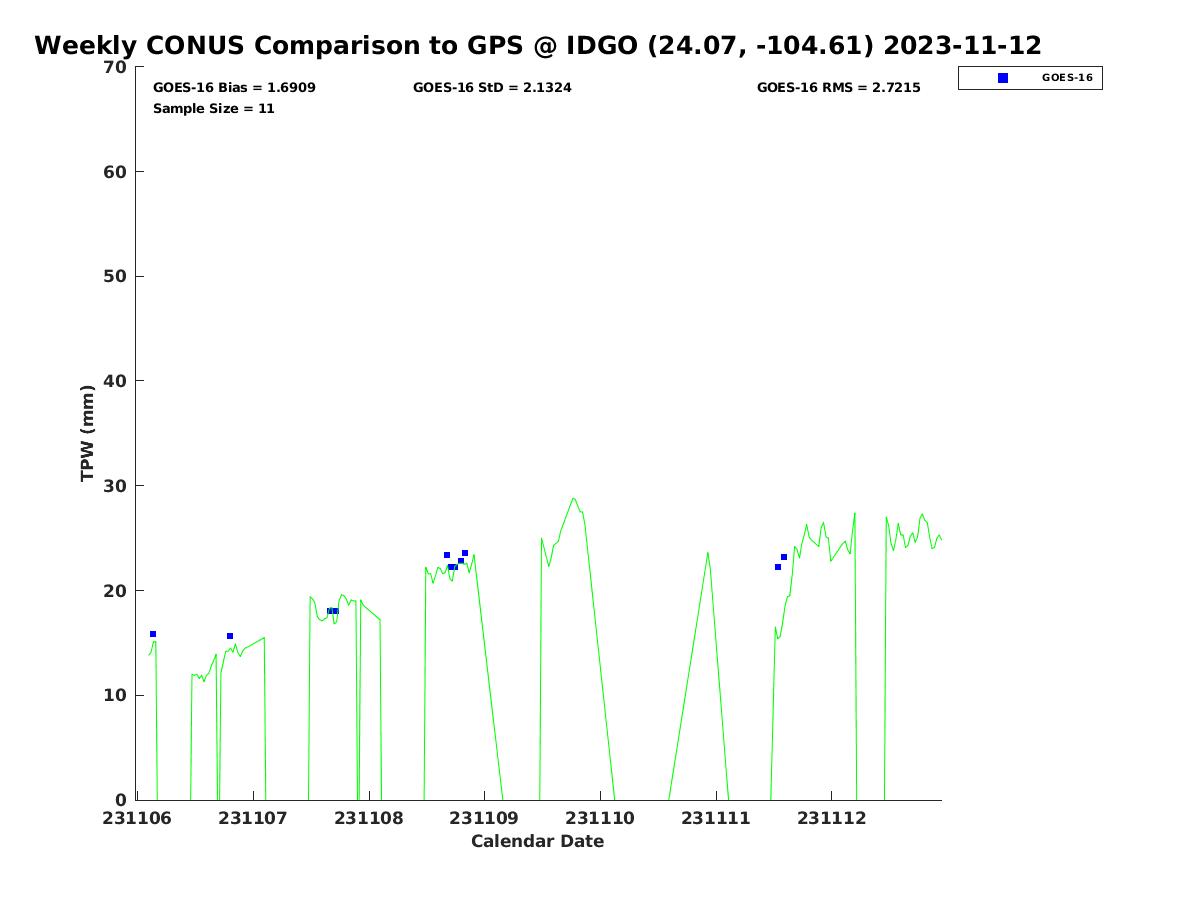This screenshot has height=900, width=1200.
Task: Click the blue GOES-16 legend marker
Action: click(1003, 78)
